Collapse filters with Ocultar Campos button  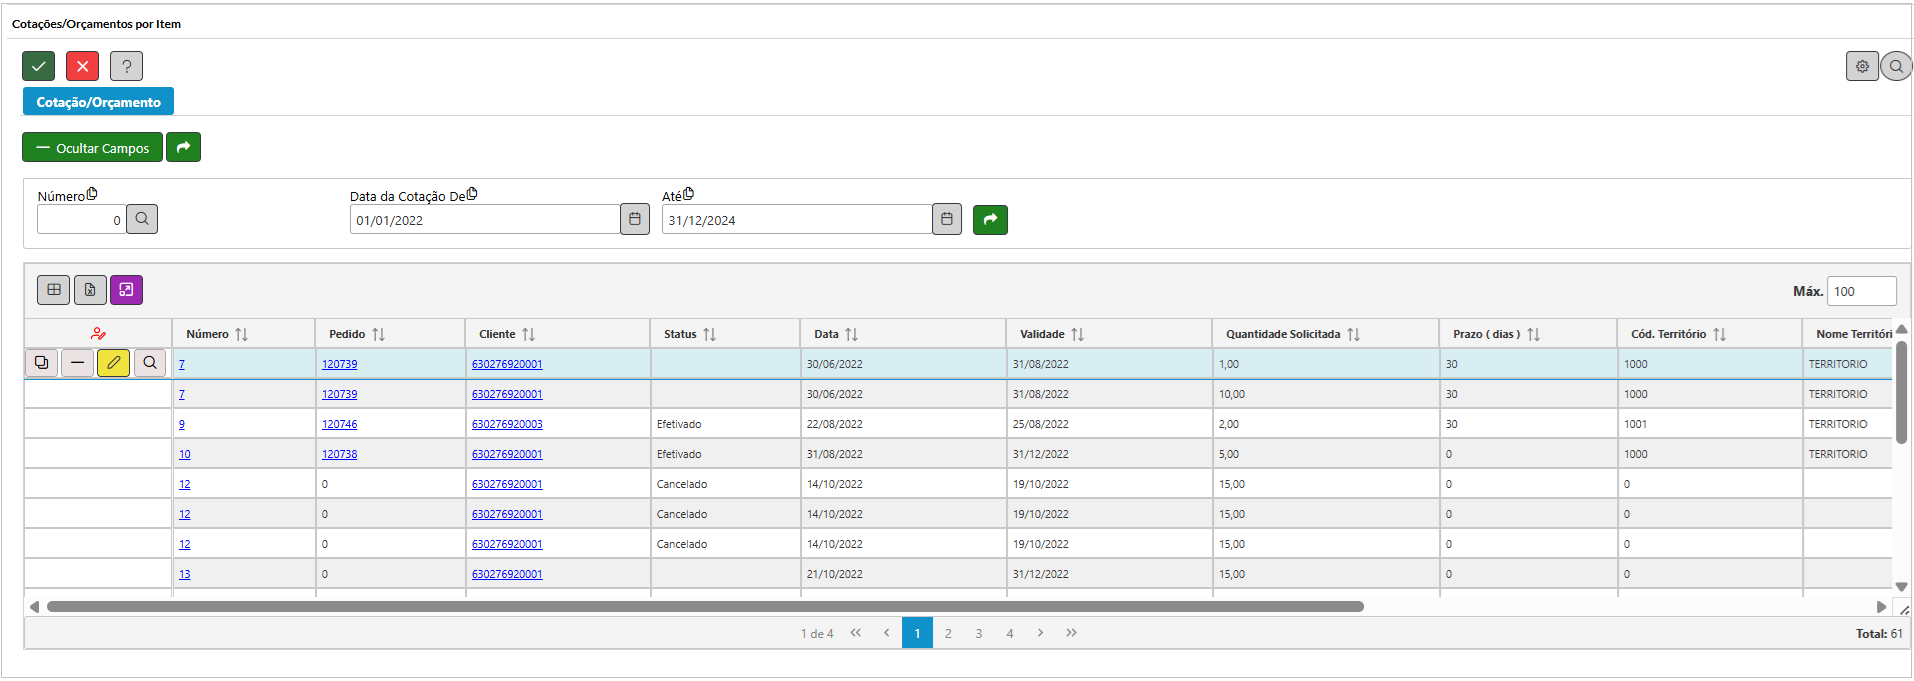(x=92, y=148)
